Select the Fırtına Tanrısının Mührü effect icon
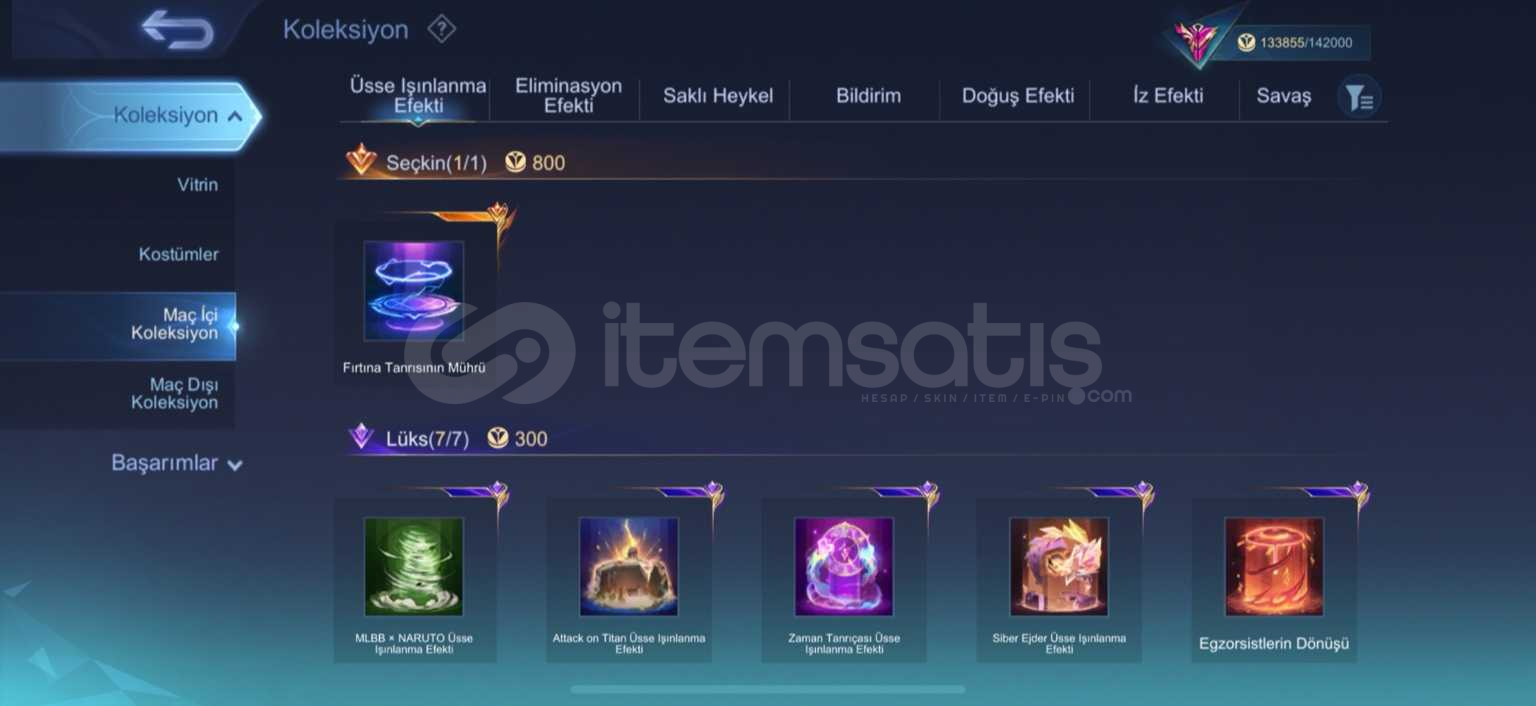The image size is (1536, 706). [x=414, y=291]
